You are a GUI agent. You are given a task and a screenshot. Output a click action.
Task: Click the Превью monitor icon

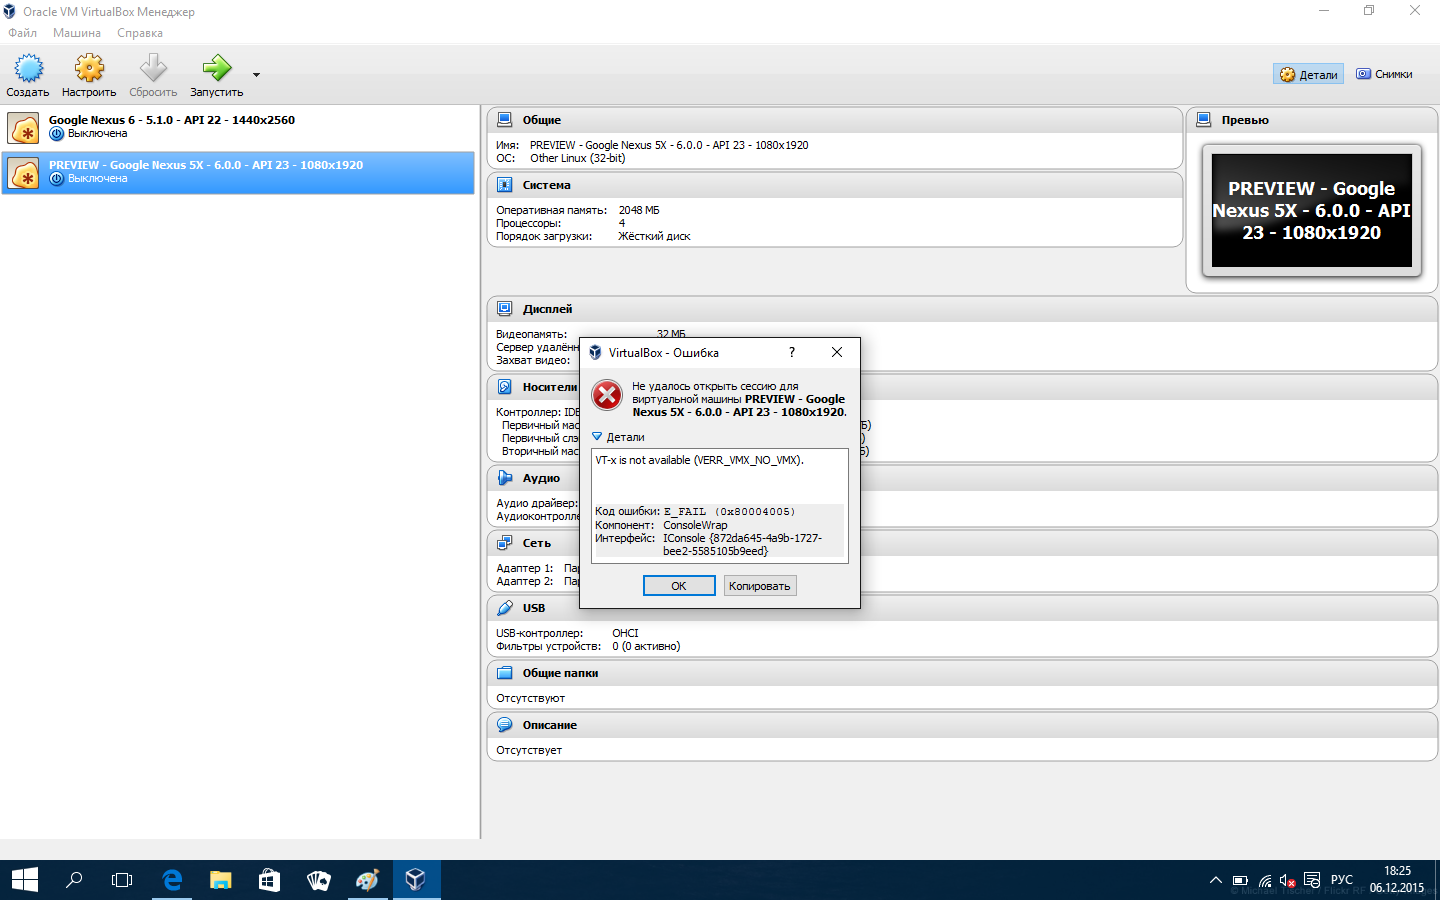pos(1204,119)
